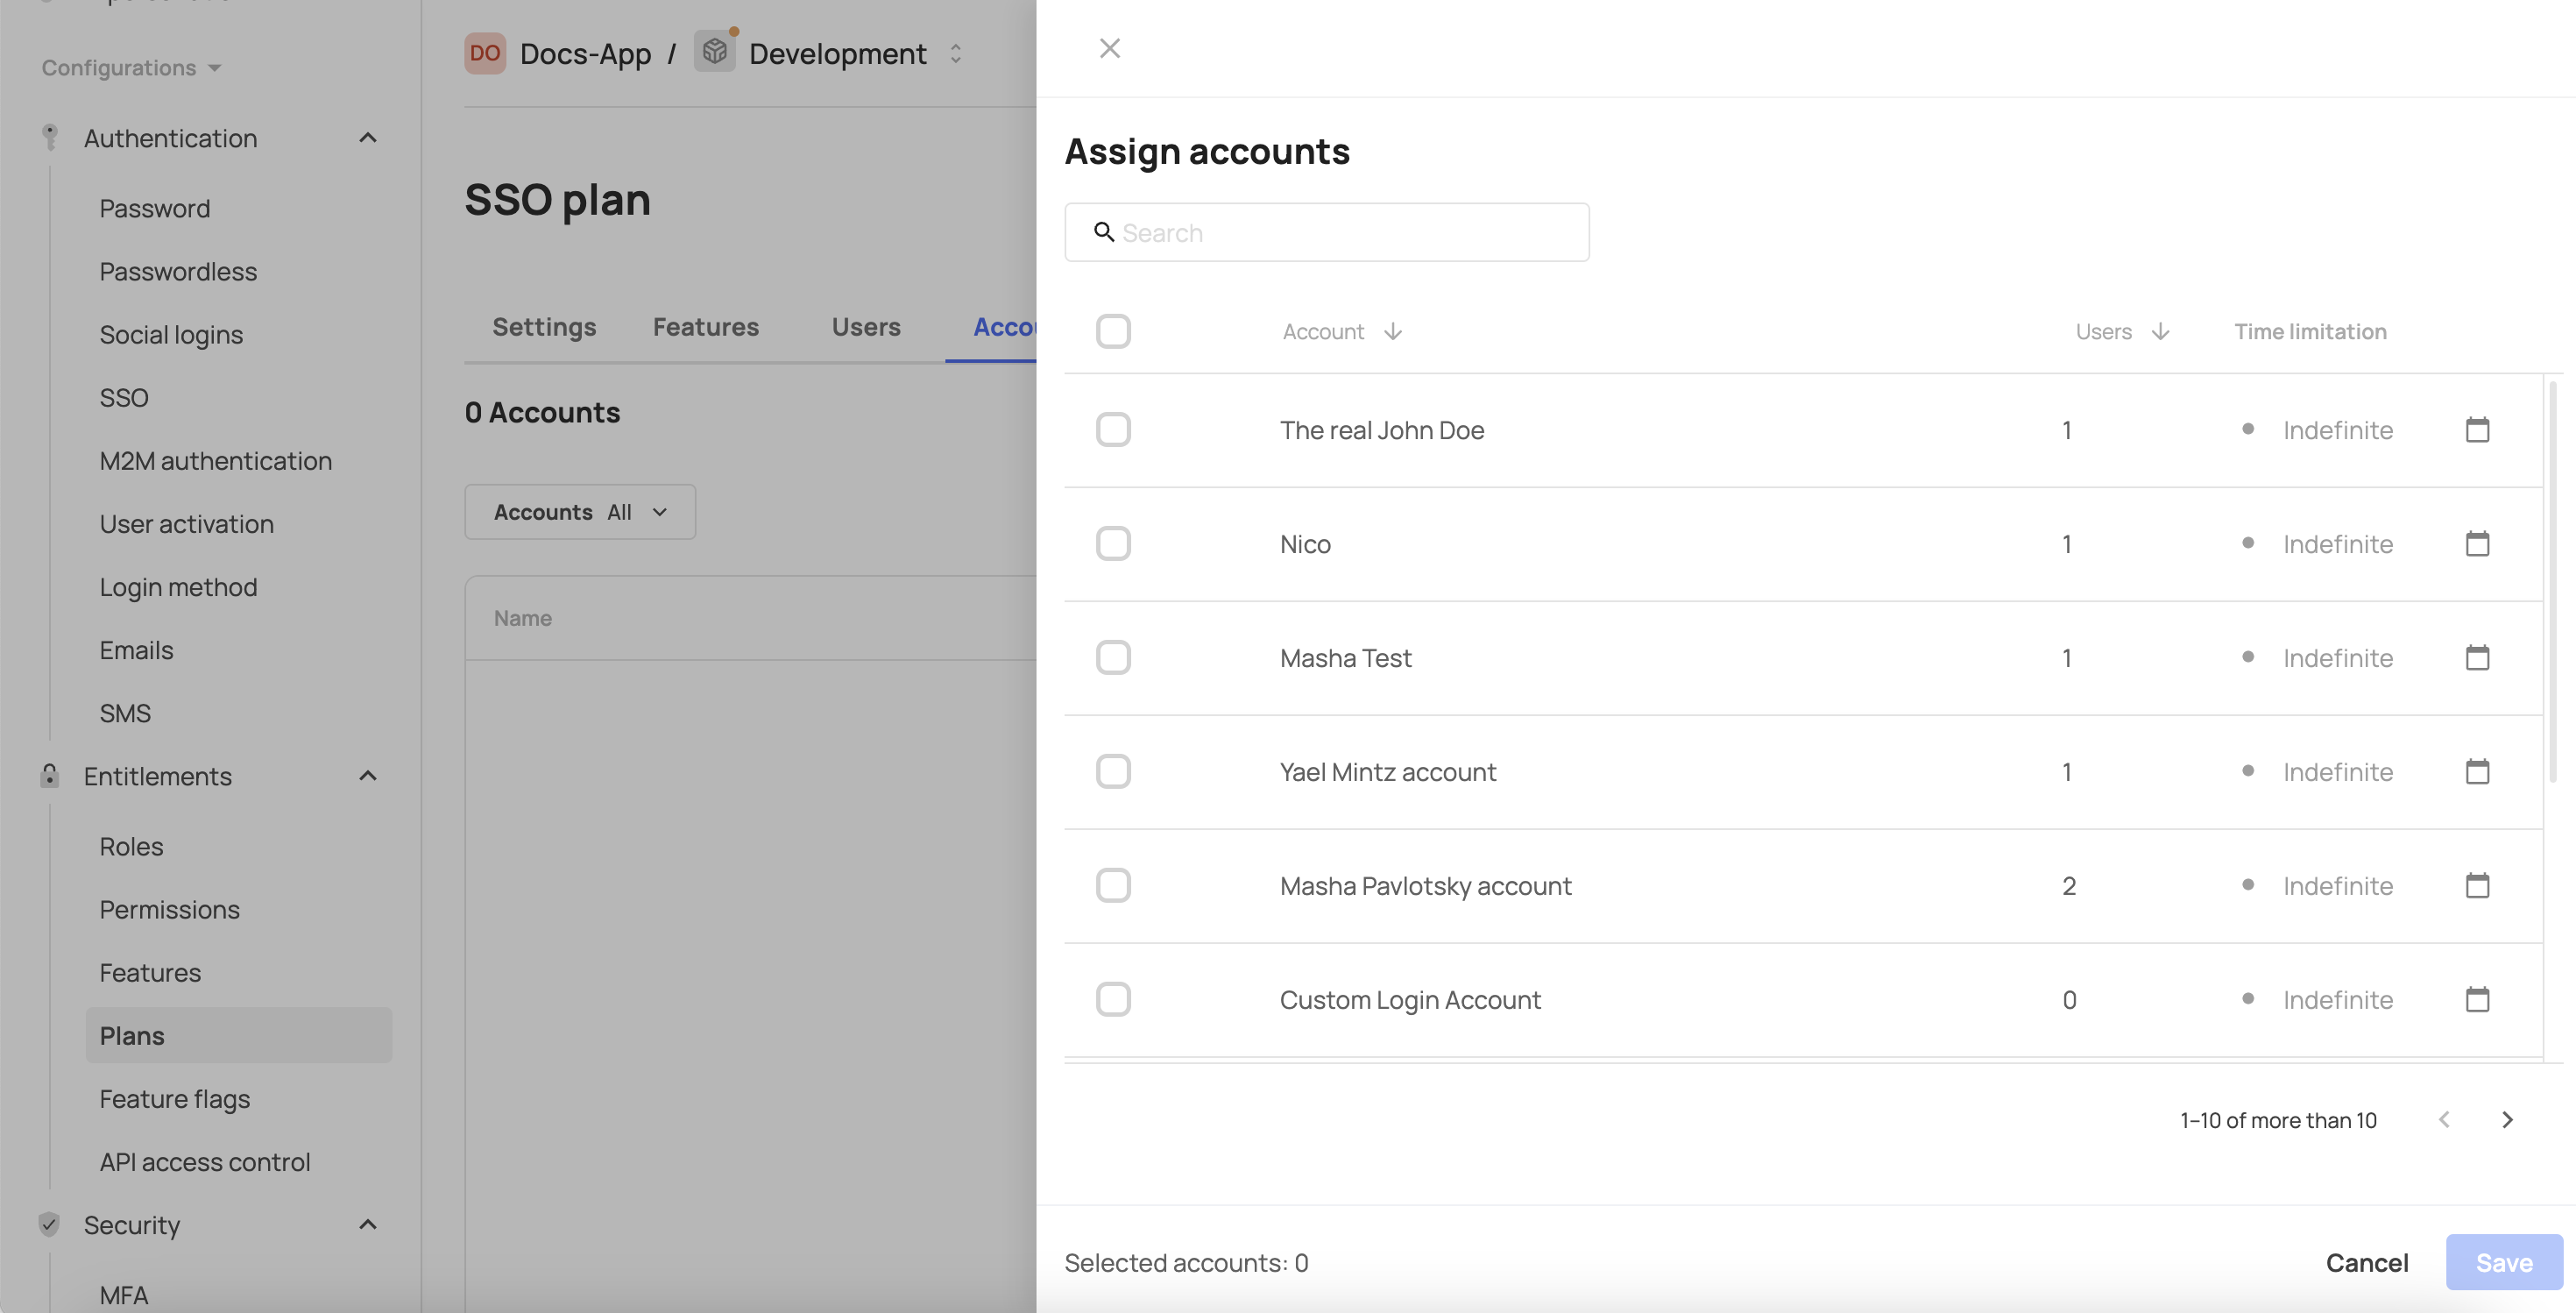Image resolution: width=2576 pixels, height=1313 pixels.
Task: Collapse the Authentication section
Action: (367, 137)
